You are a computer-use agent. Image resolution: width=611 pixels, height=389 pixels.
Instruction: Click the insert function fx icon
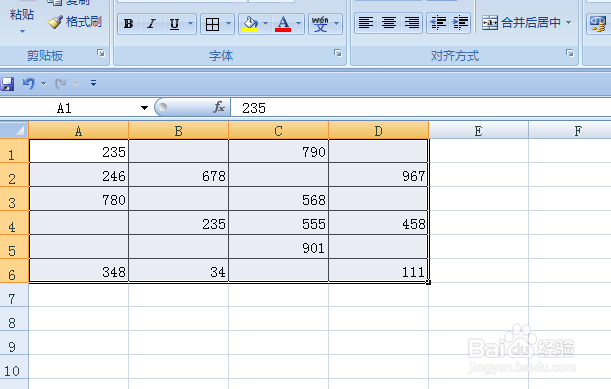coord(219,107)
